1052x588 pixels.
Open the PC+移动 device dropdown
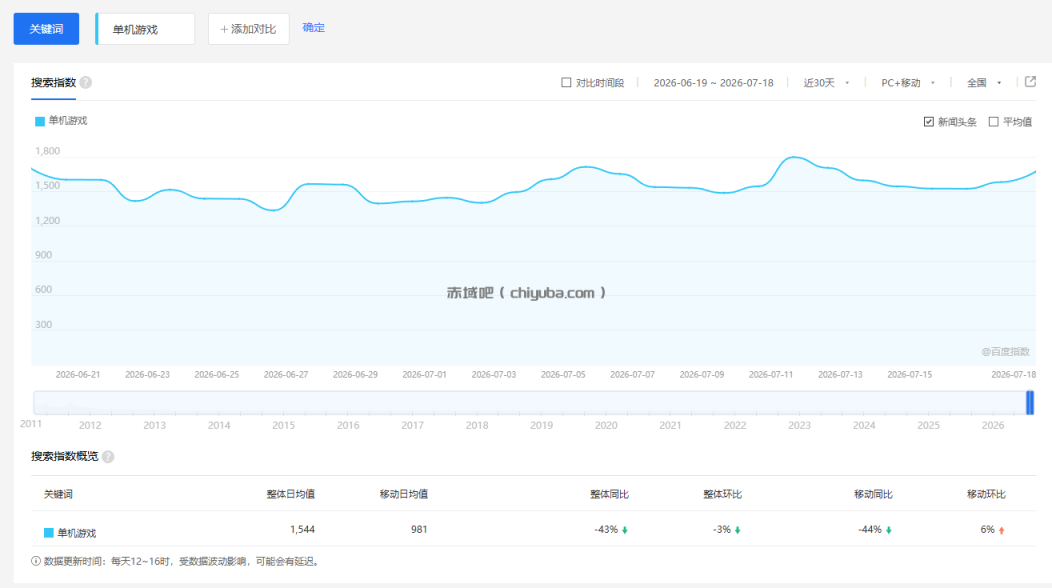pos(908,83)
